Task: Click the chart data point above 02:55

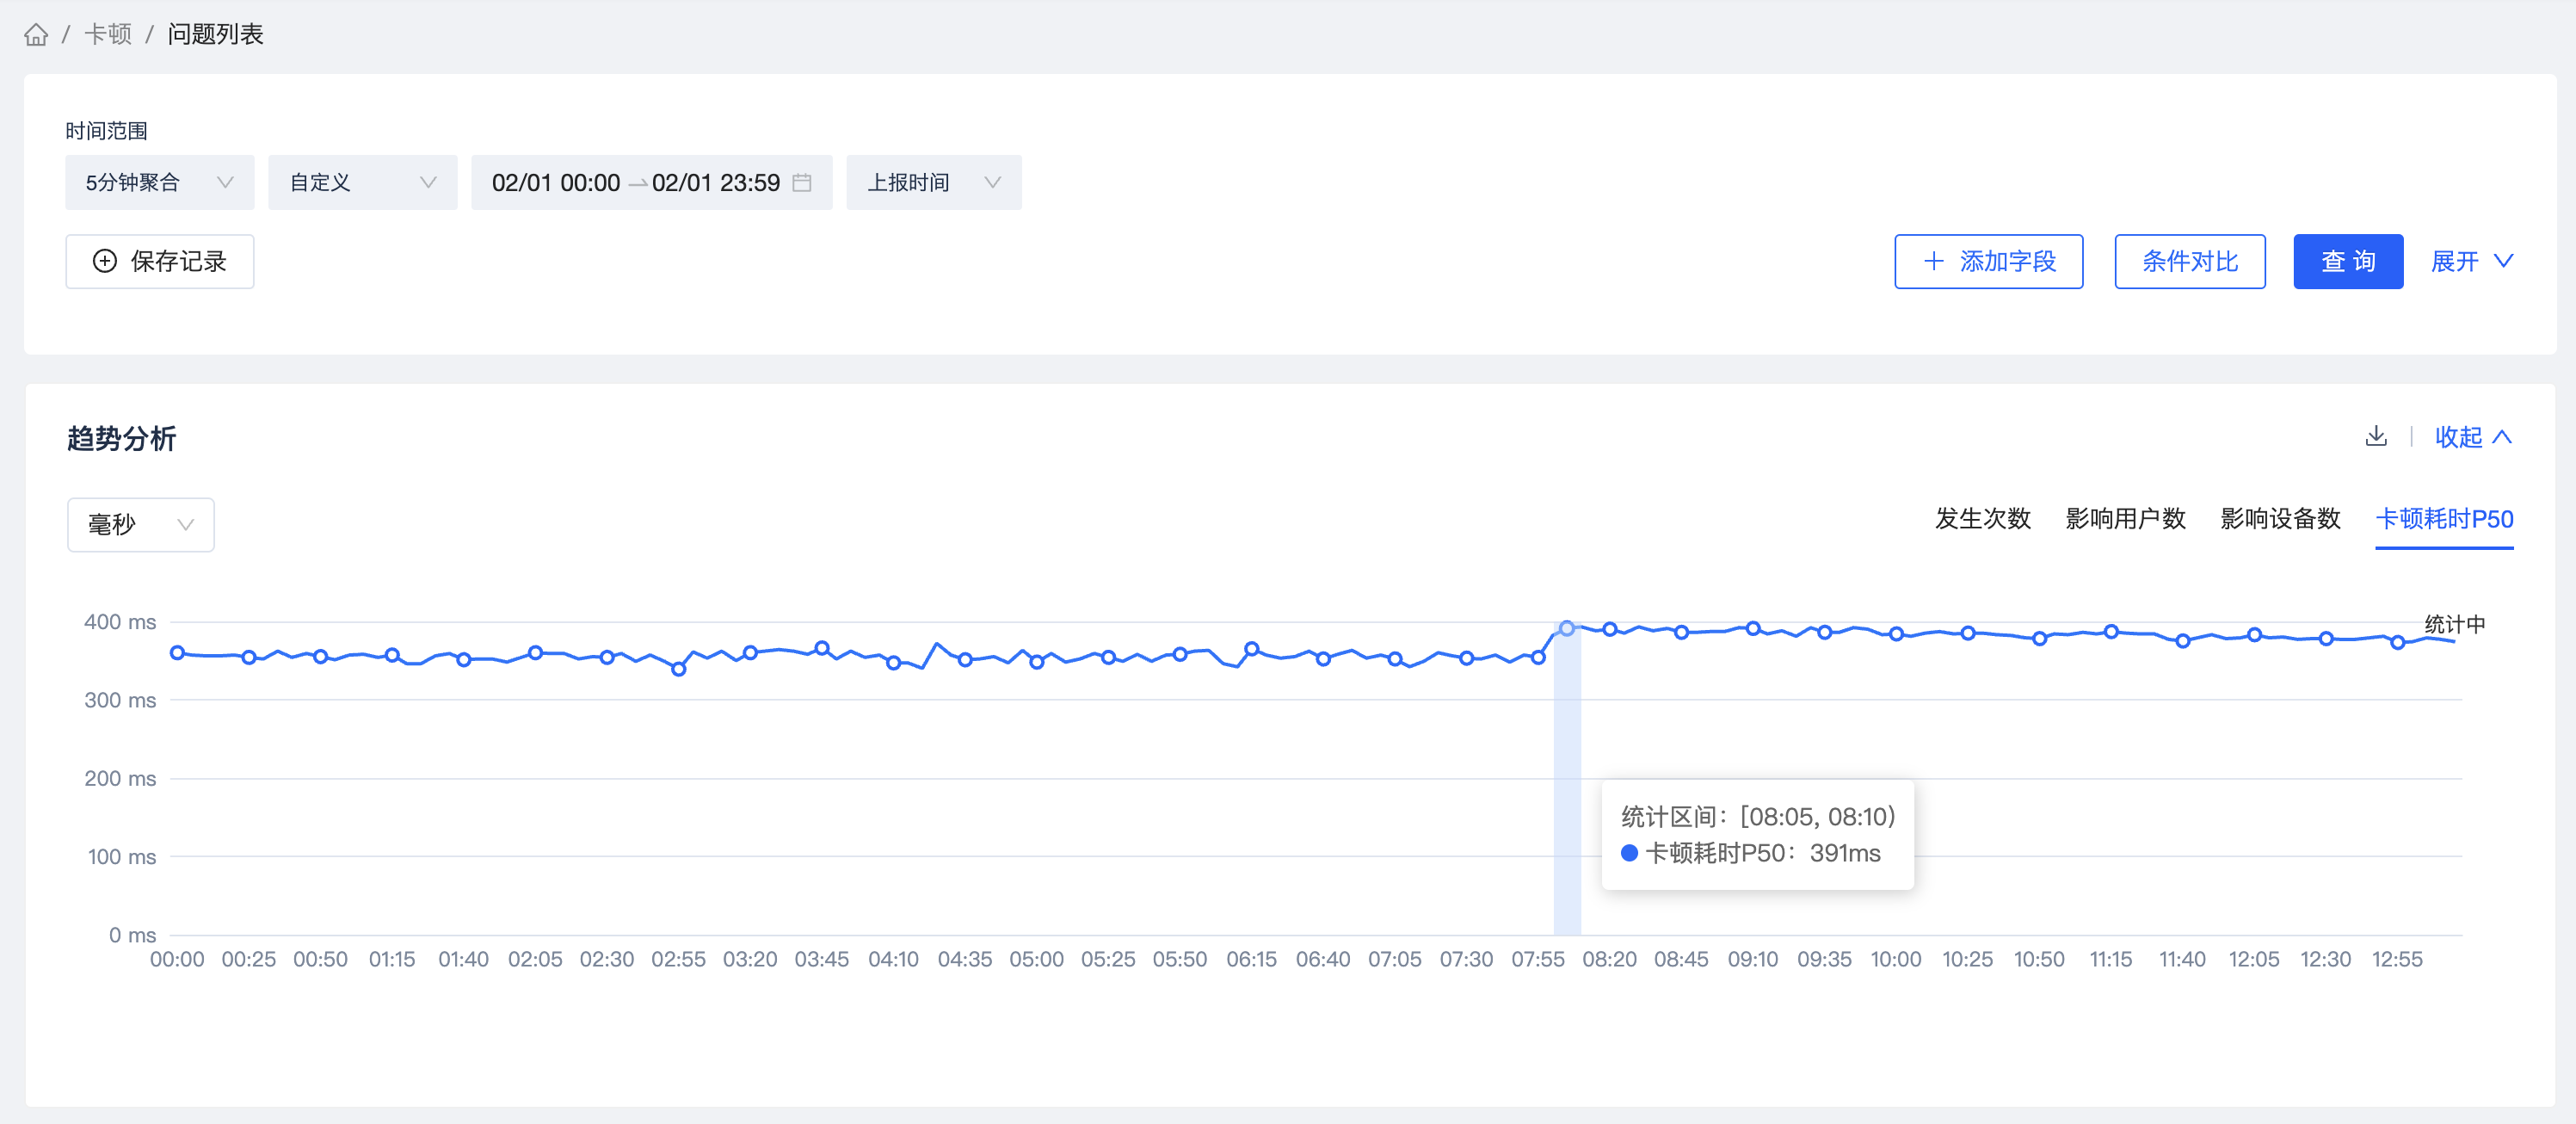Action: 678,669
